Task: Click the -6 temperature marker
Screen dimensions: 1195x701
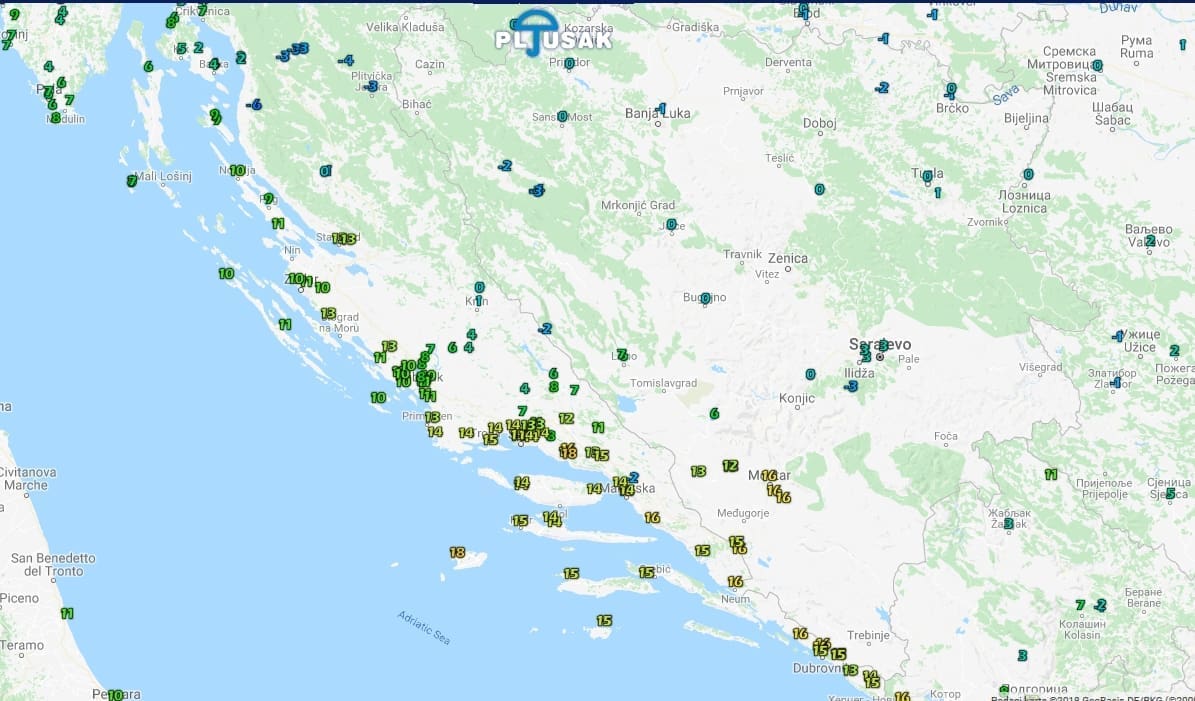Action: pos(255,104)
